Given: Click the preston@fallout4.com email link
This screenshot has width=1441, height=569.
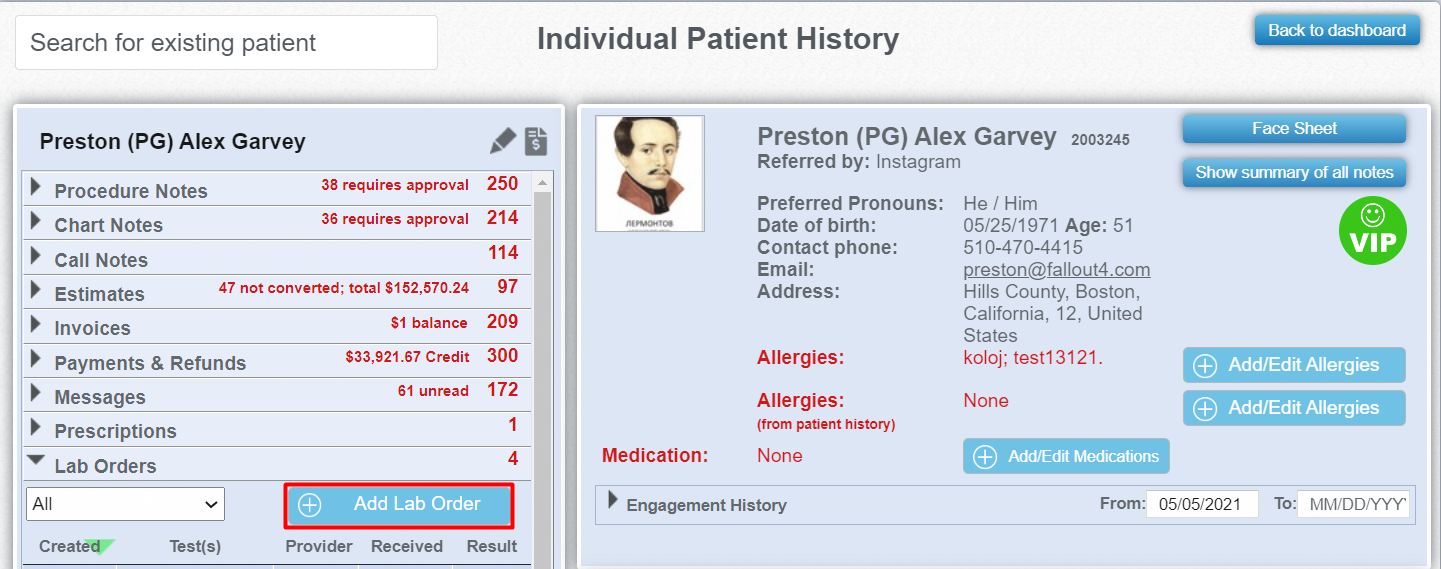Looking at the screenshot, I should click(1057, 270).
